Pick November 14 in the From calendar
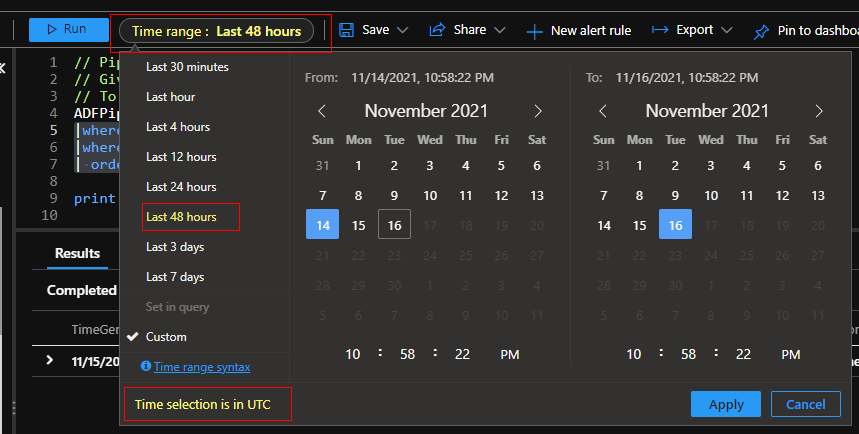Screen dimensions: 859x434 pyautogui.click(x=323, y=224)
